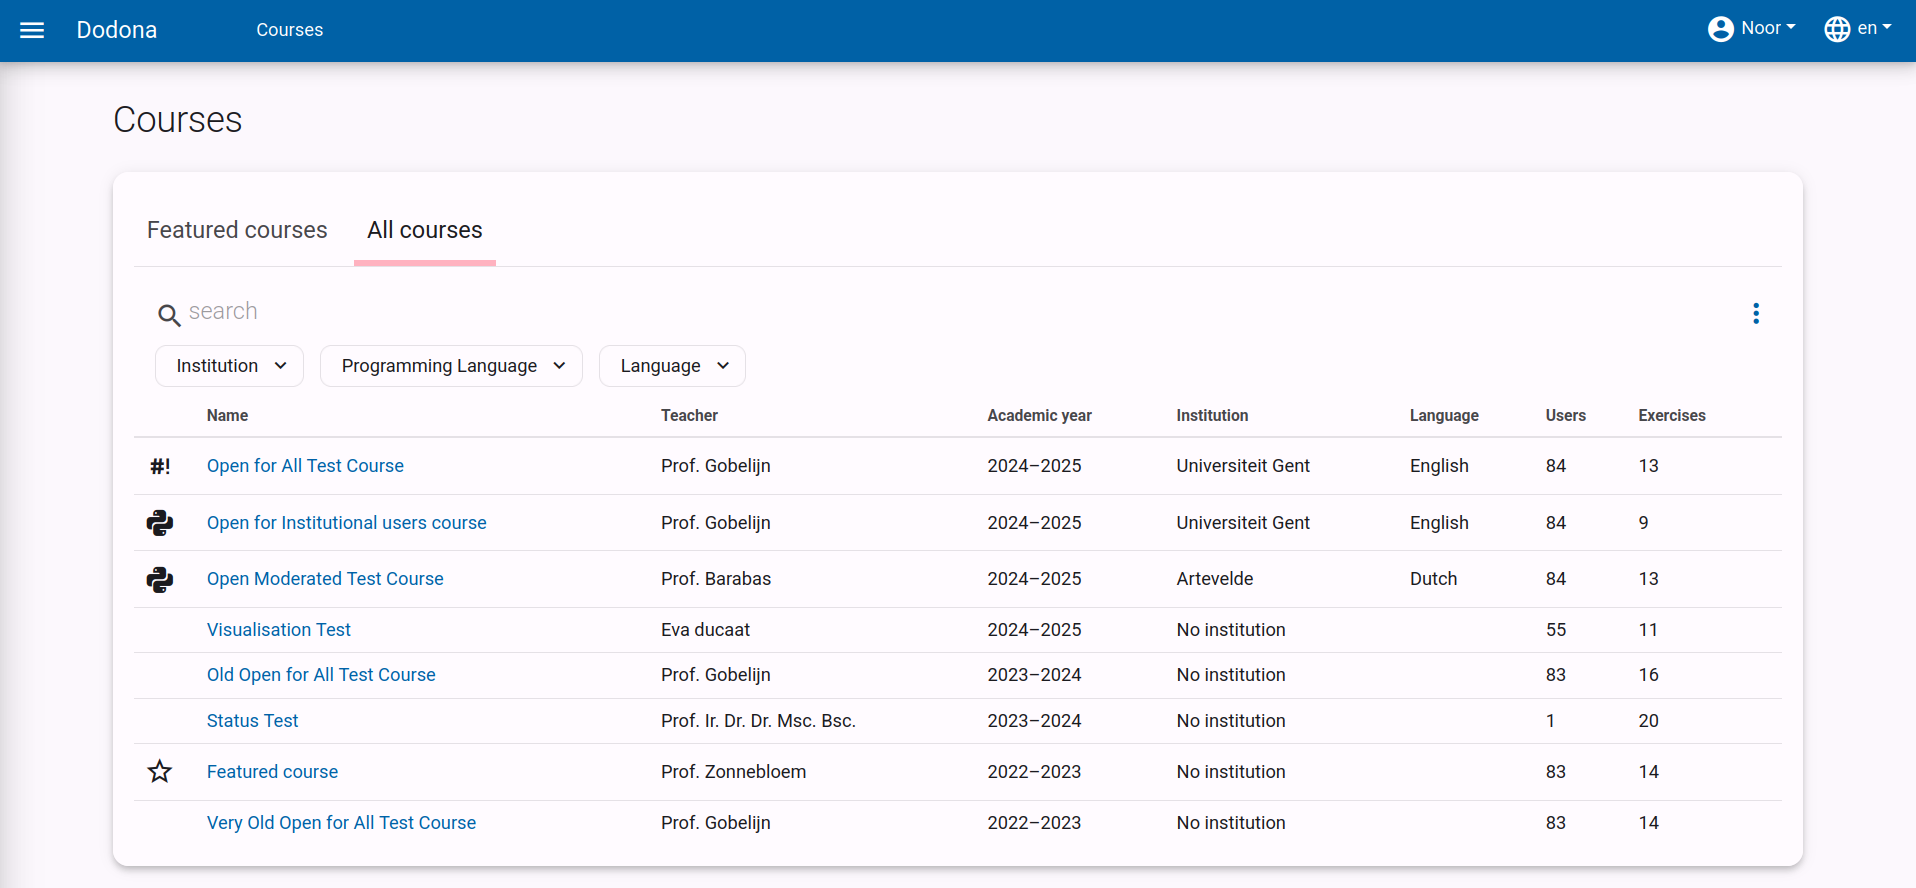The height and width of the screenshot is (888, 1916).
Task: Open the Very Old Open for All Test Course link
Action: coord(341,823)
